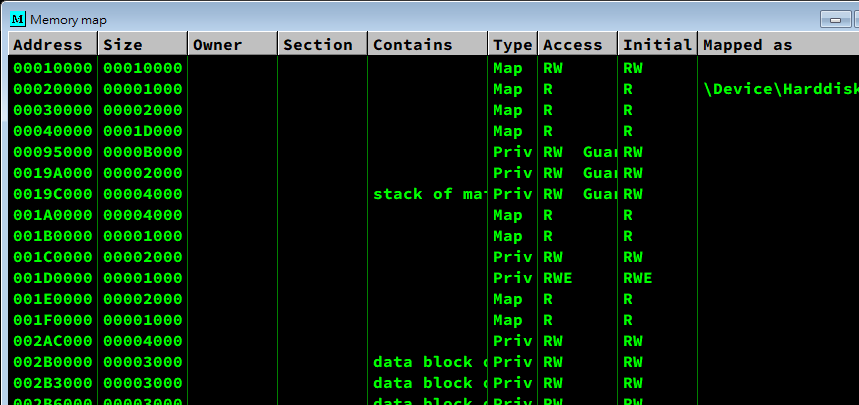The height and width of the screenshot is (405, 859).
Task: Select guarded Priv row at address 00095000
Action: (x=53, y=152)
